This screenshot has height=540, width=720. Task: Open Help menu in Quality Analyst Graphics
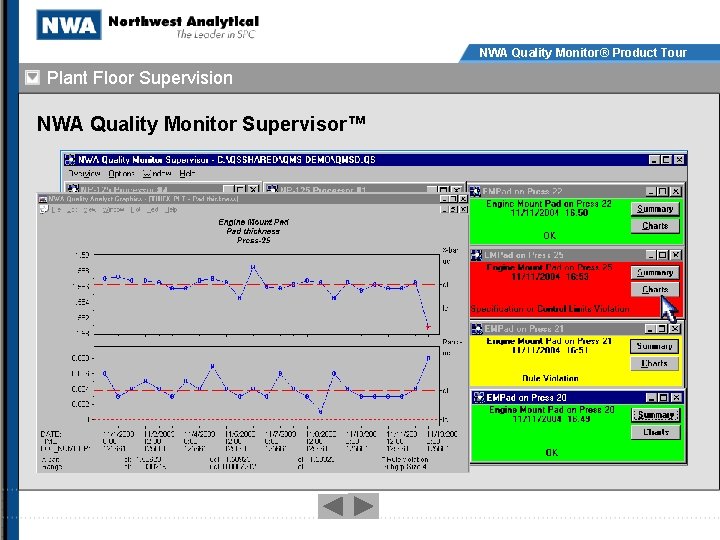(171, 210)
